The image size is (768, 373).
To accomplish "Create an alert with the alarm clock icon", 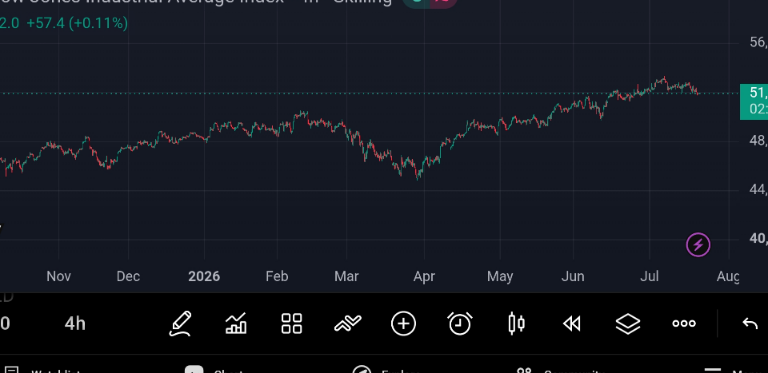I will pos(460,324).
